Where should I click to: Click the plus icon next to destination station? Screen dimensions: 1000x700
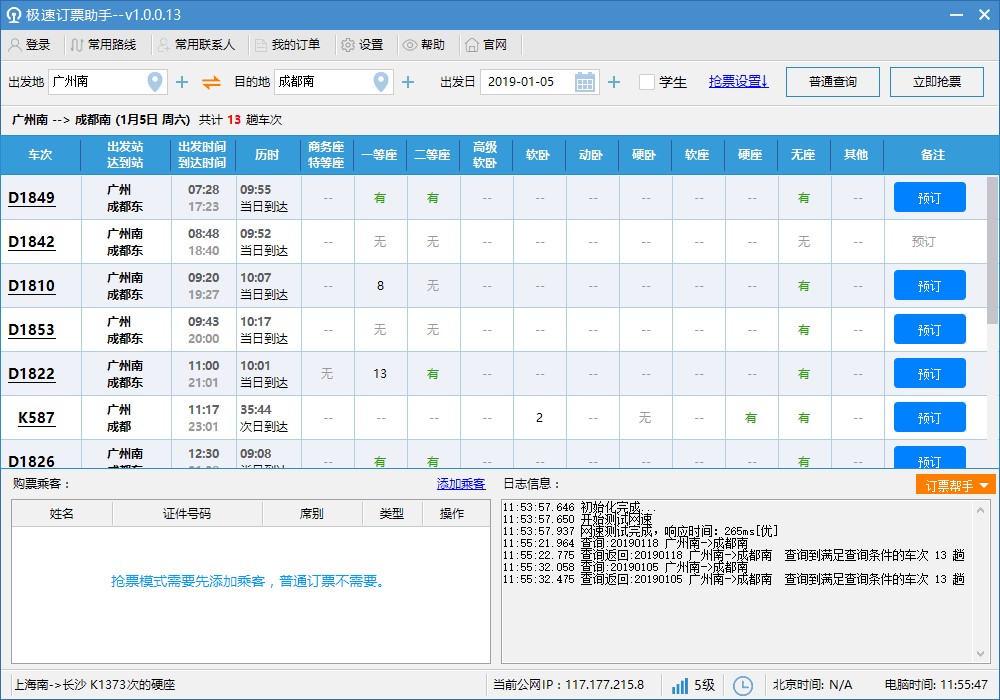[408, 82]
